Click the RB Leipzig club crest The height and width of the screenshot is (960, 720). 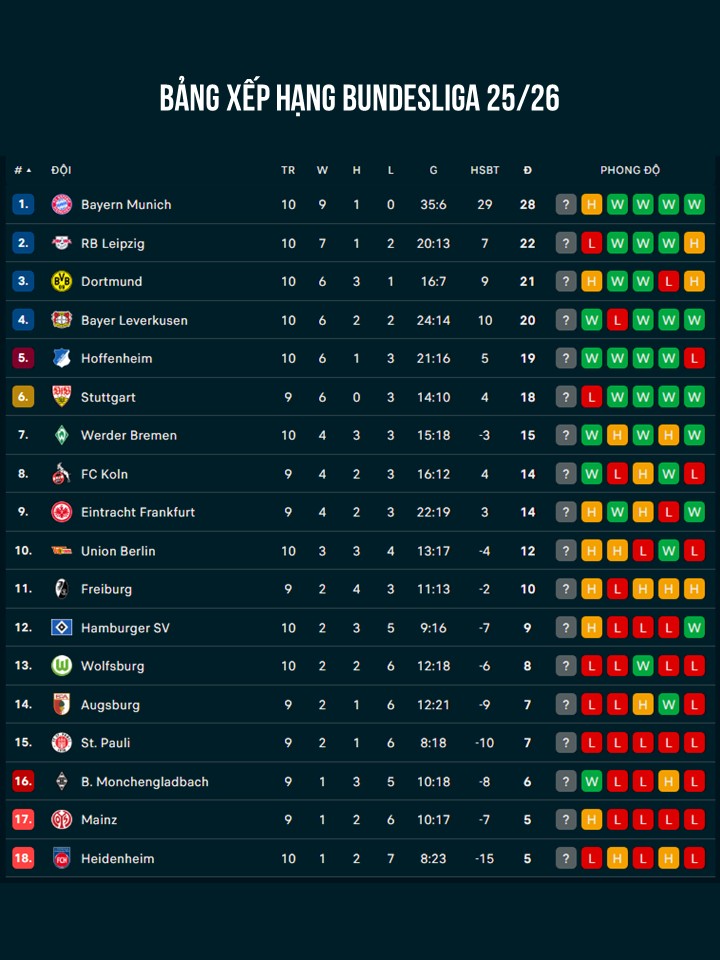pyautogui.click(x=62, y=243)
